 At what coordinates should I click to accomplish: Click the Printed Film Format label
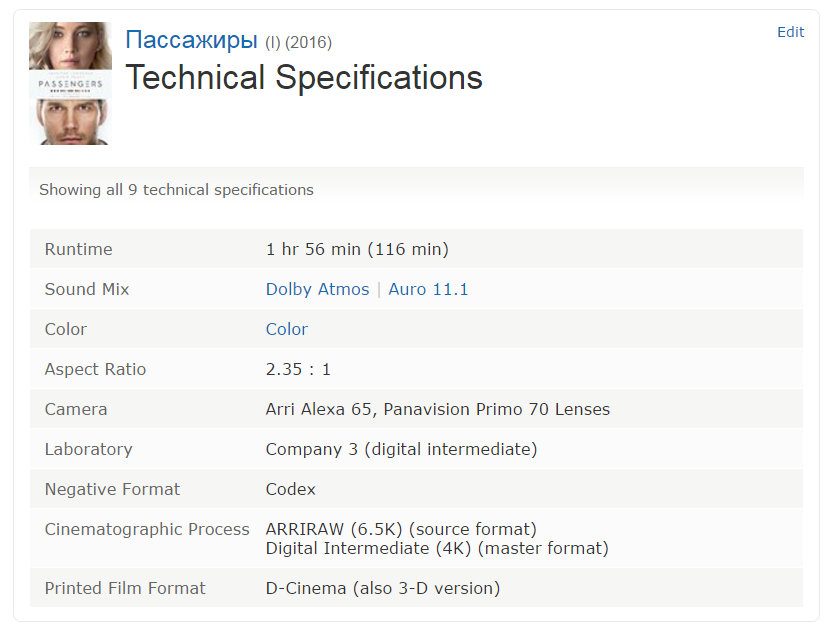[125, 588]
